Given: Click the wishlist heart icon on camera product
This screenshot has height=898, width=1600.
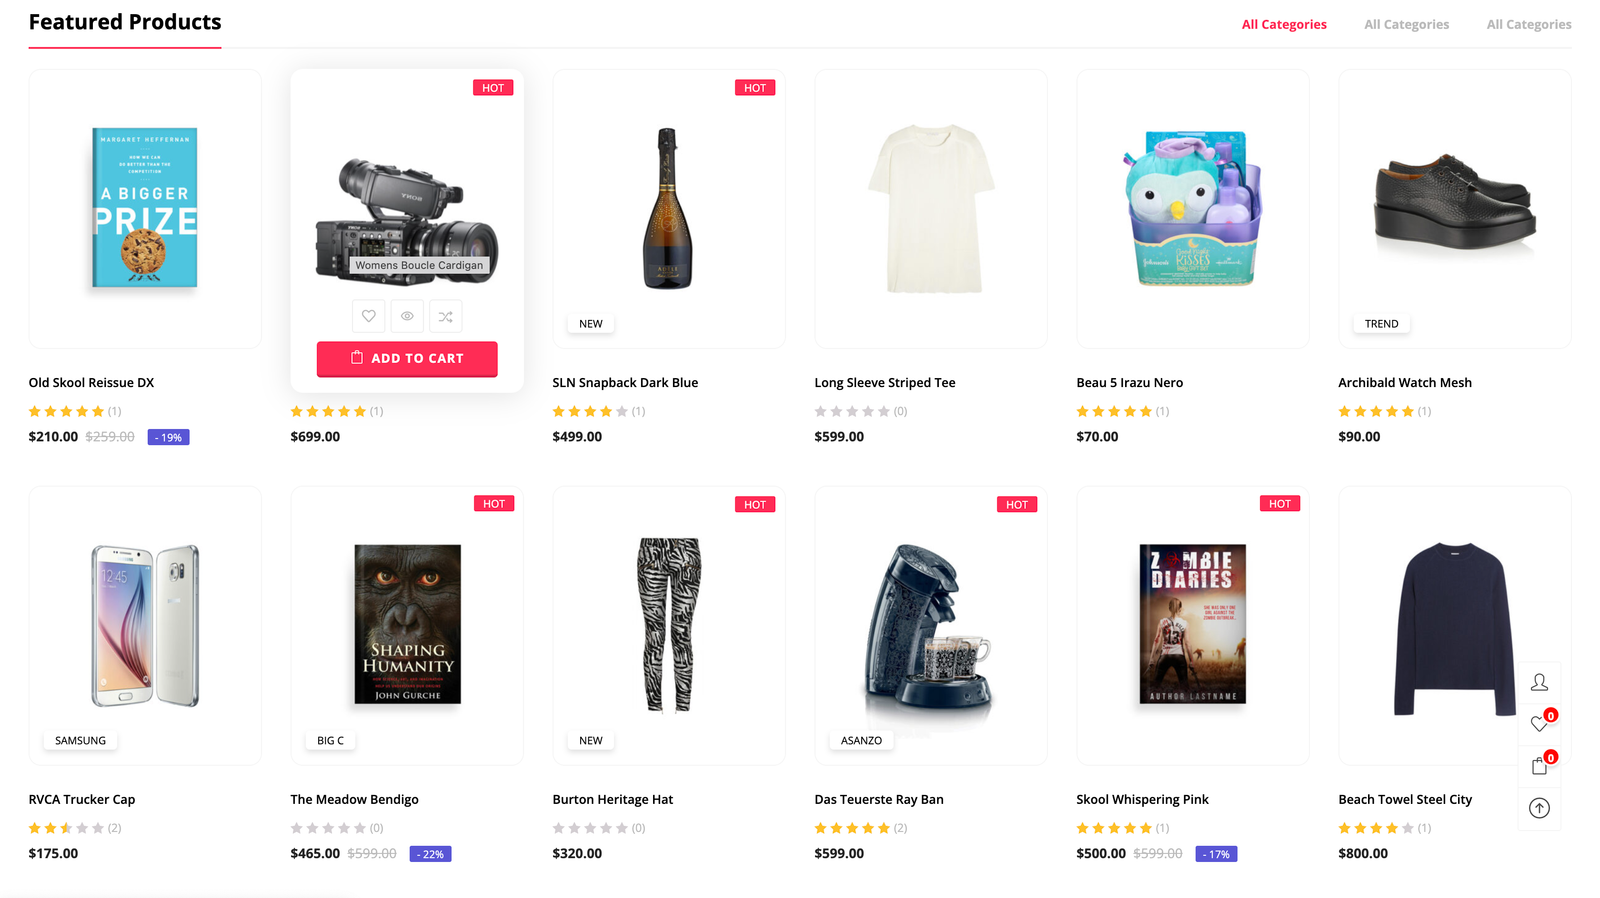Looking at the screenshot, I should tap(368, 316).
